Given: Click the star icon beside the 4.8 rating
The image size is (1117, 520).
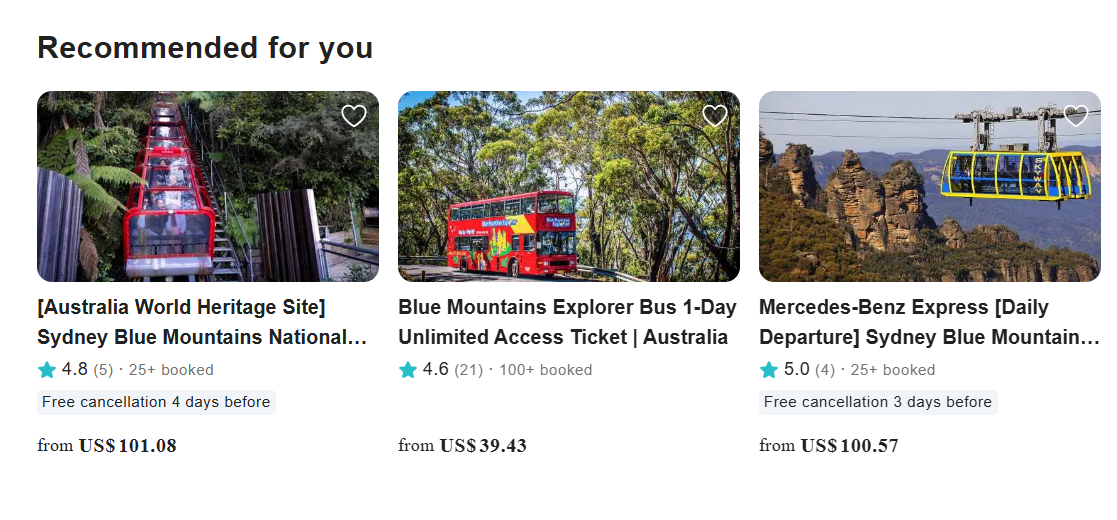Looking at the screenshot, I should 47,370.
